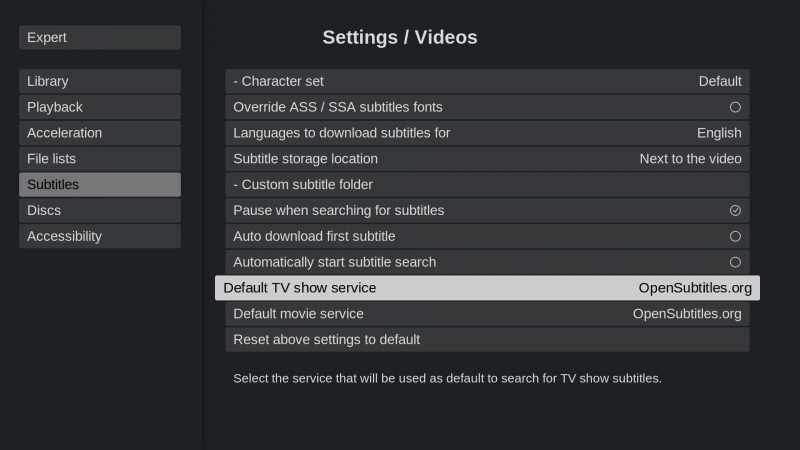Select the Subtitles category

click(x=99, y=185)
